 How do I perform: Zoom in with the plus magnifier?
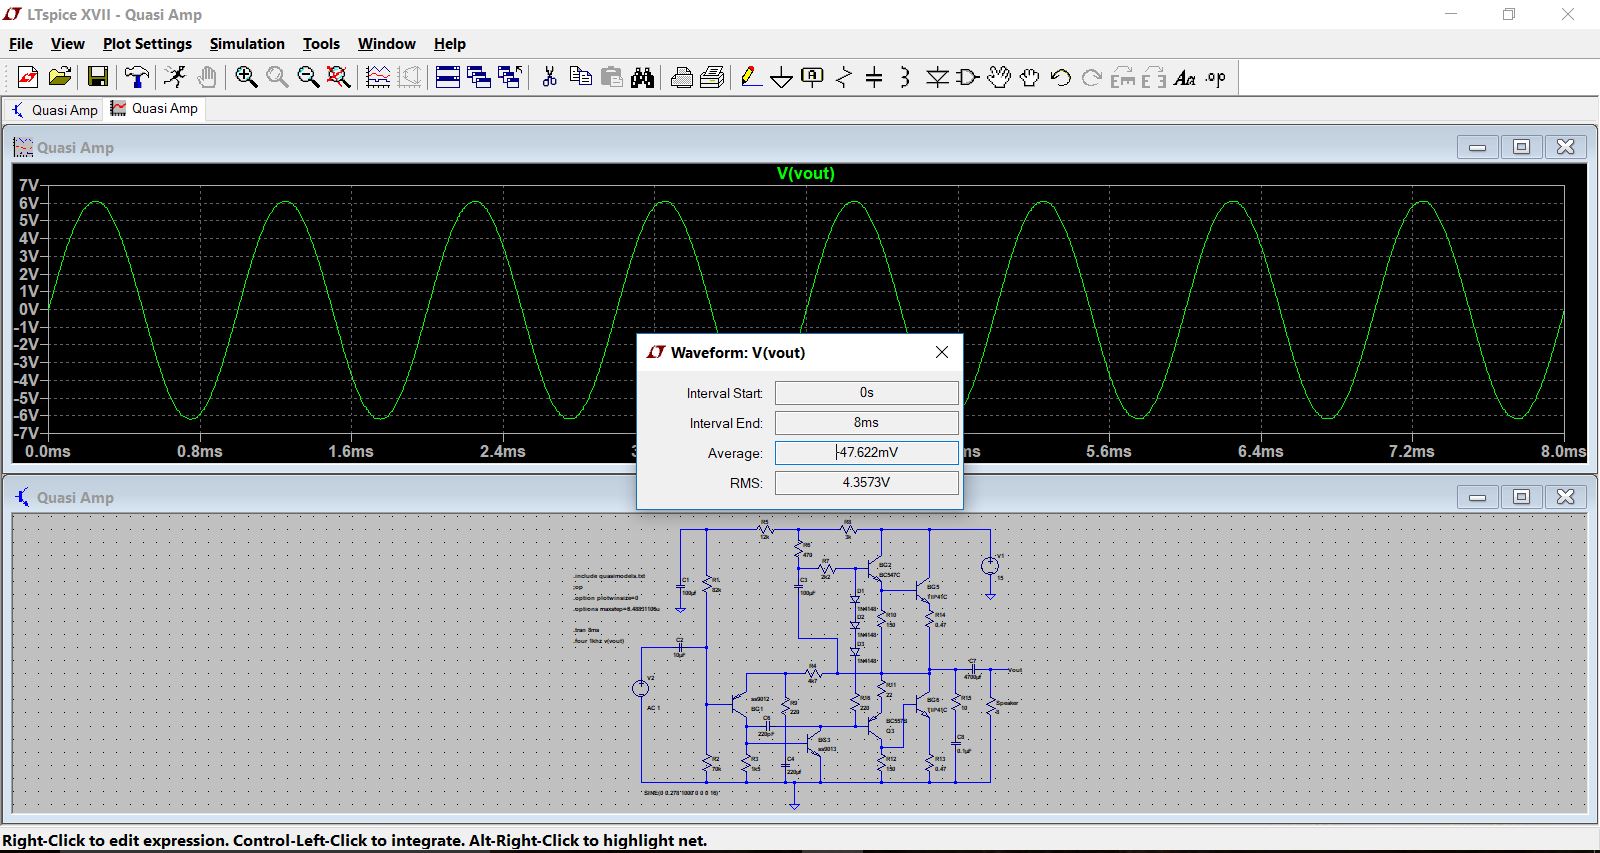click(x=246, y=77)
